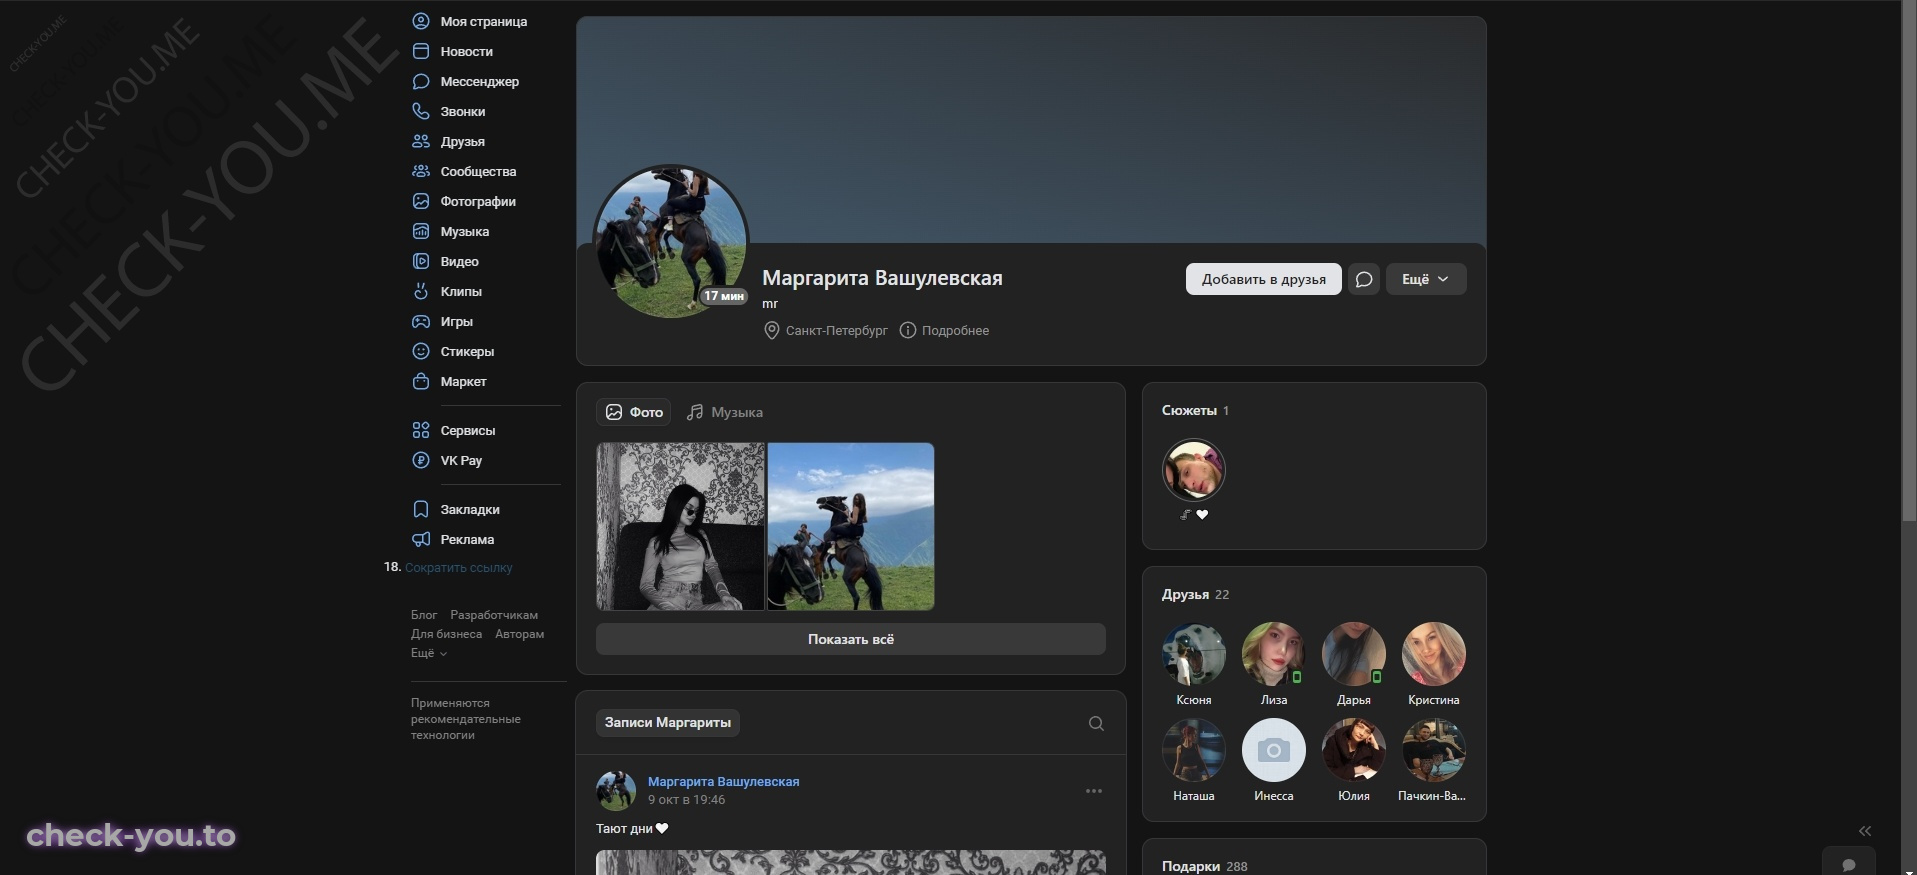Click the Клипы hand icon

(421, 291)
